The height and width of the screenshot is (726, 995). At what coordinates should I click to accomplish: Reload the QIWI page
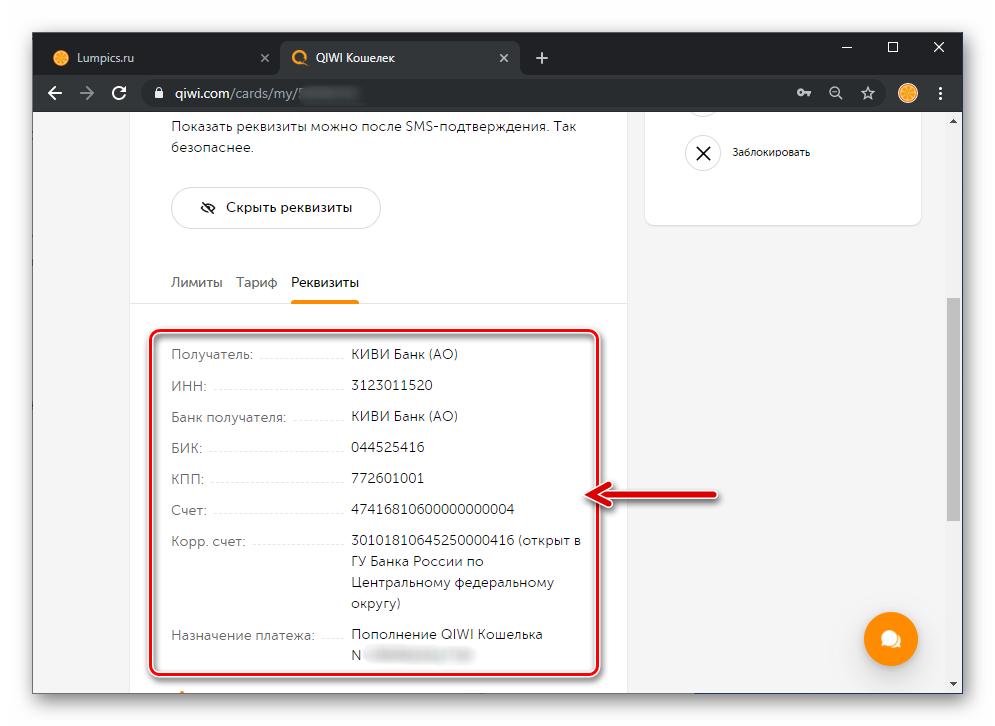(119, 93)
